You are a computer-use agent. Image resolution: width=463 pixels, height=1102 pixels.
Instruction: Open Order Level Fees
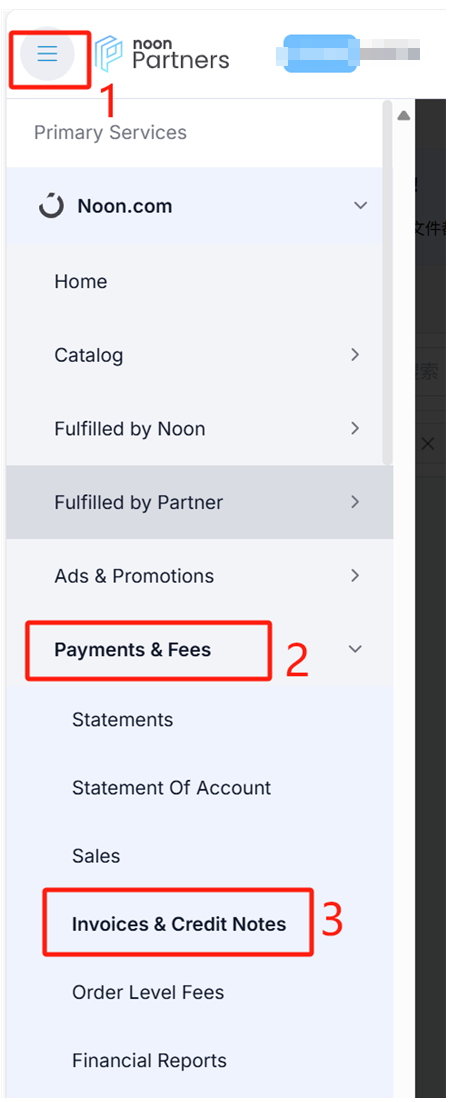pos(148,992)
